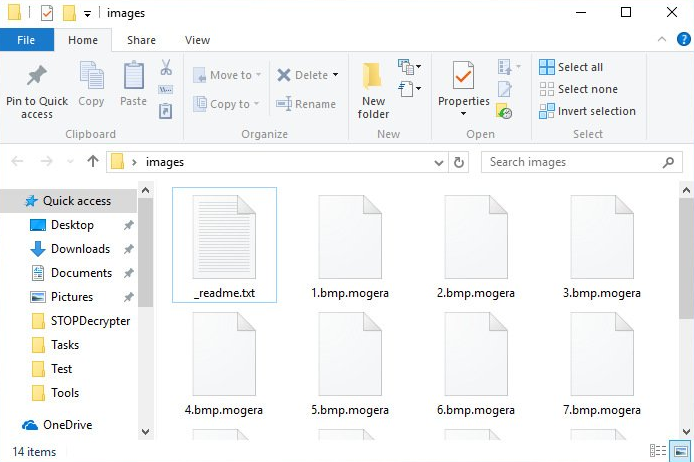Screen dimensions: 694x462
Task: Expand the Move to dropdown
Action: [259, 75]
